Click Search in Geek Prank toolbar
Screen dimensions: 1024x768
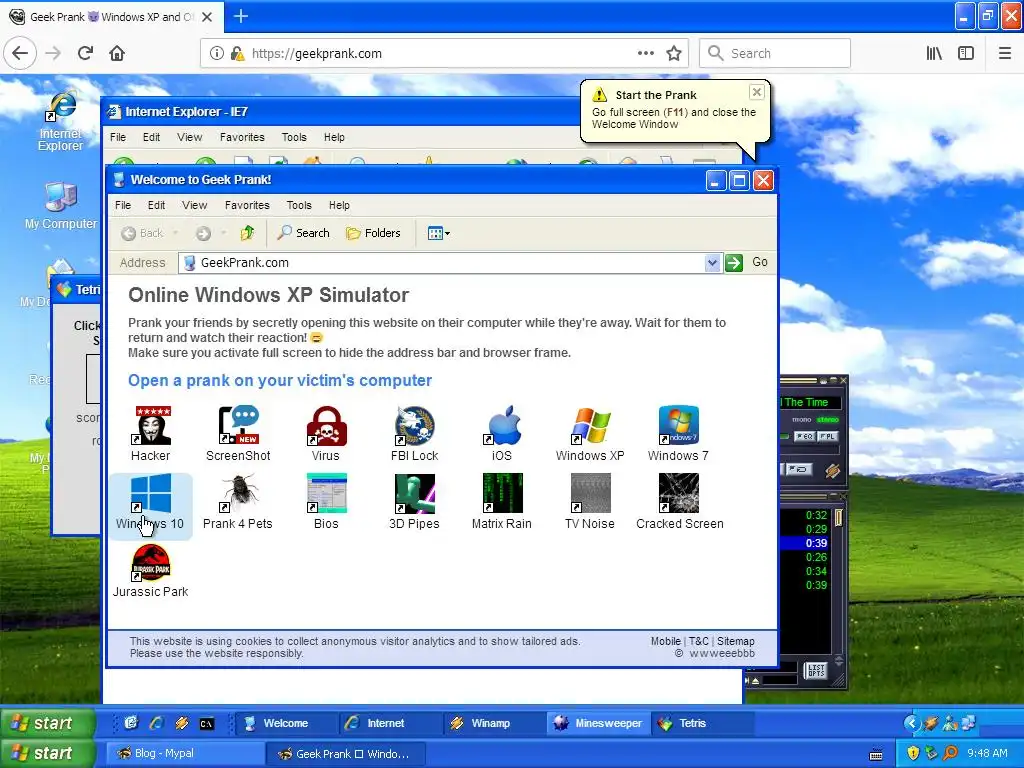click(x=304, y=233)
